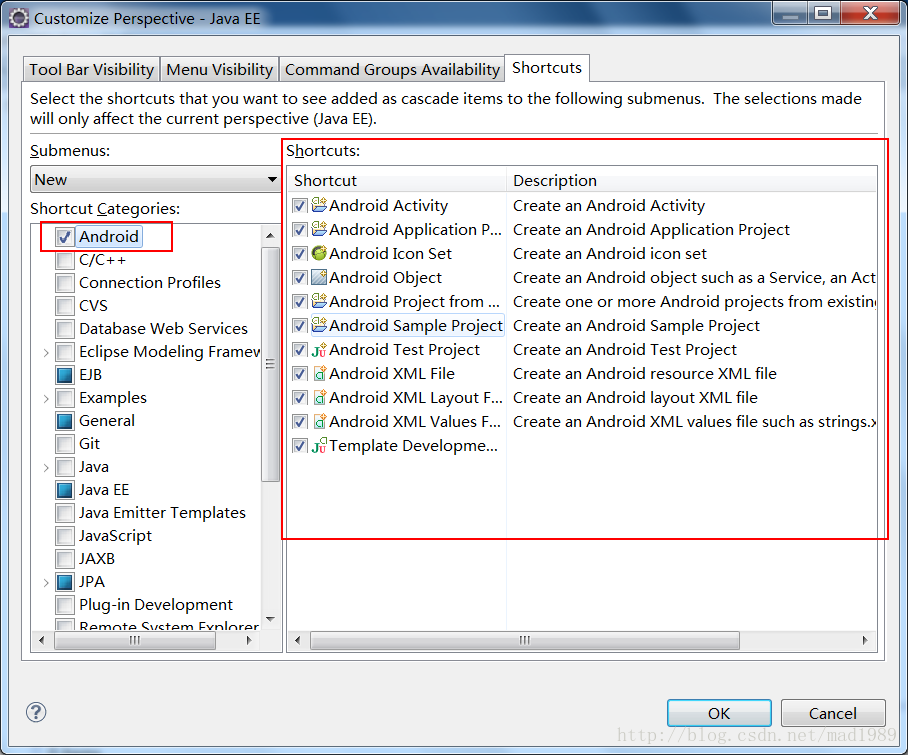Viewport: 908px width, 755px height.
Task: Click the categories vertical scrollbar thumb
Action: (270, 364)
